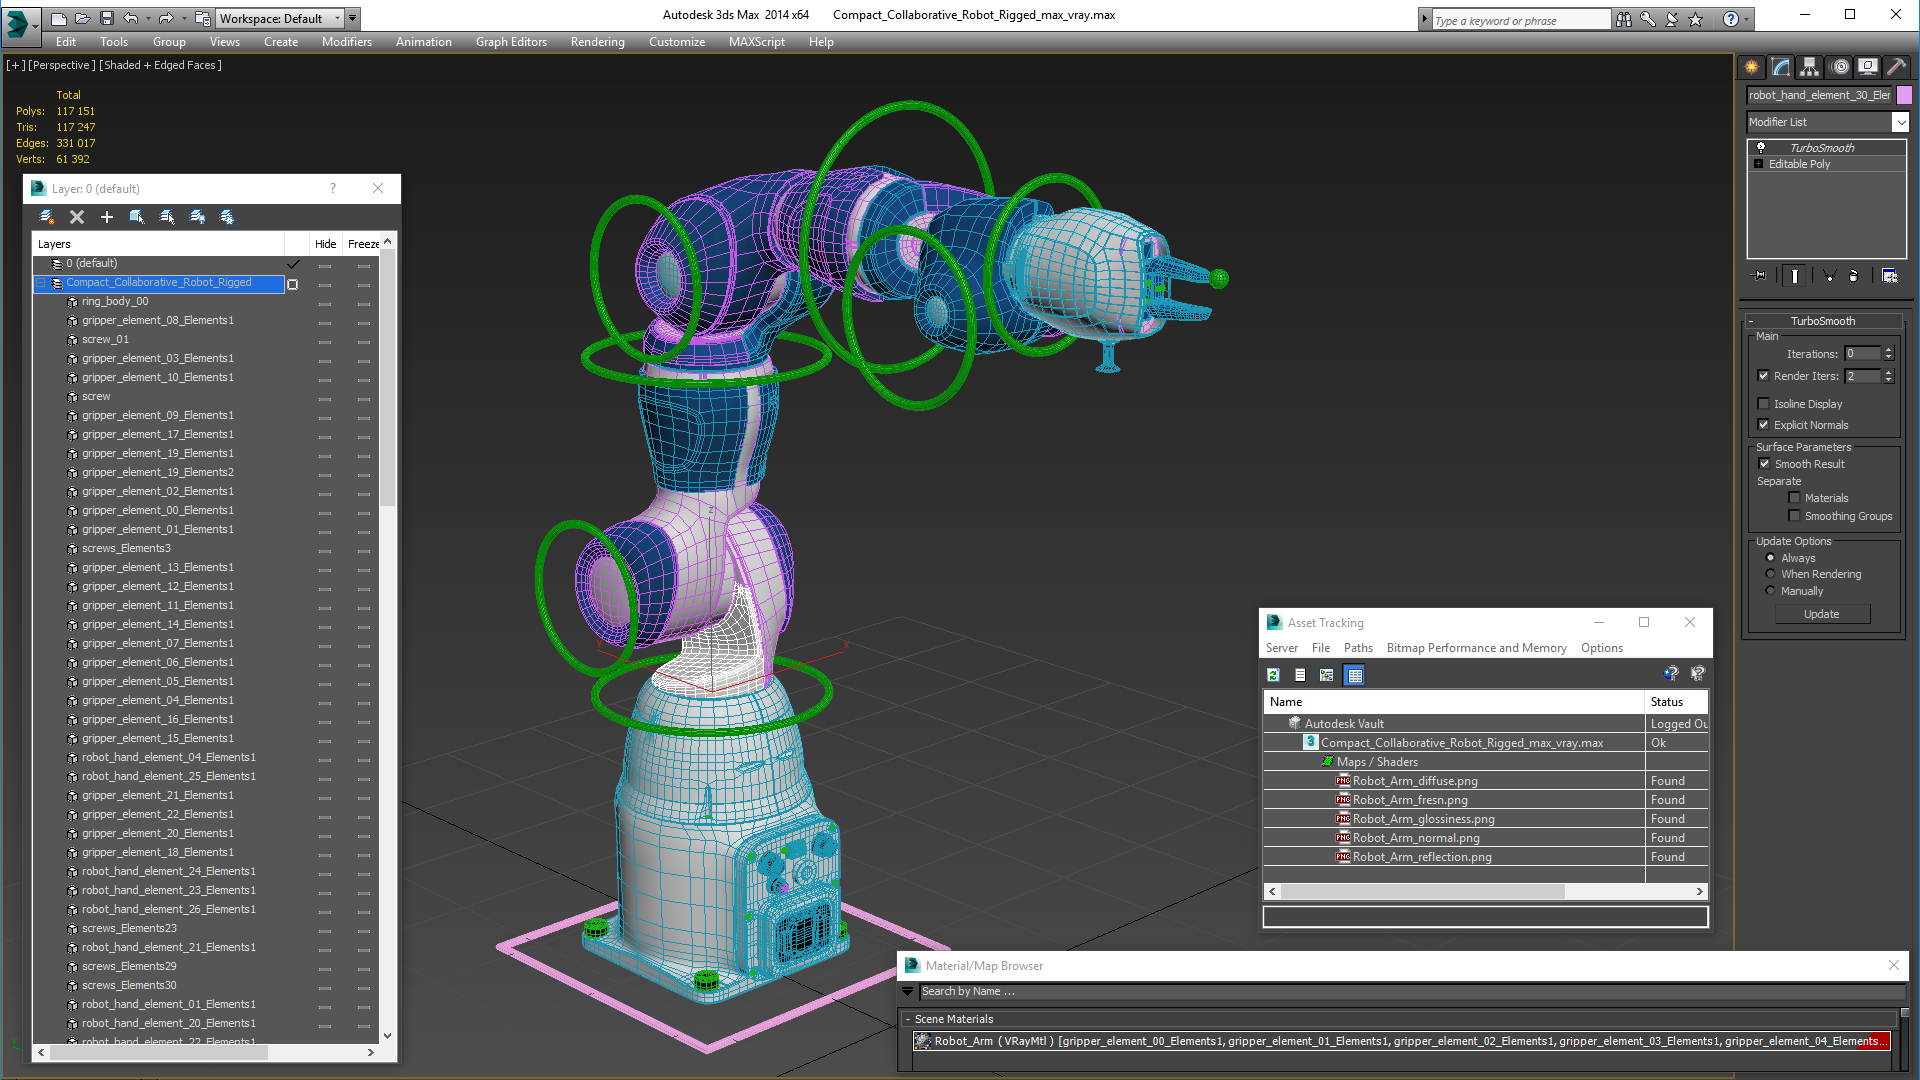Click the layer freeze icon for Compact_Collaborative_Robot_Rigged
Screen dimensions: 1920x1080
(367, 282)
